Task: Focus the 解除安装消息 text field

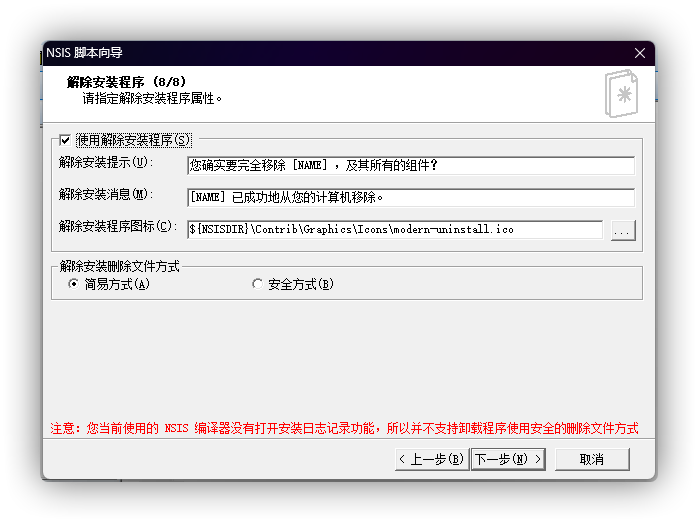Action: (410, 197)
